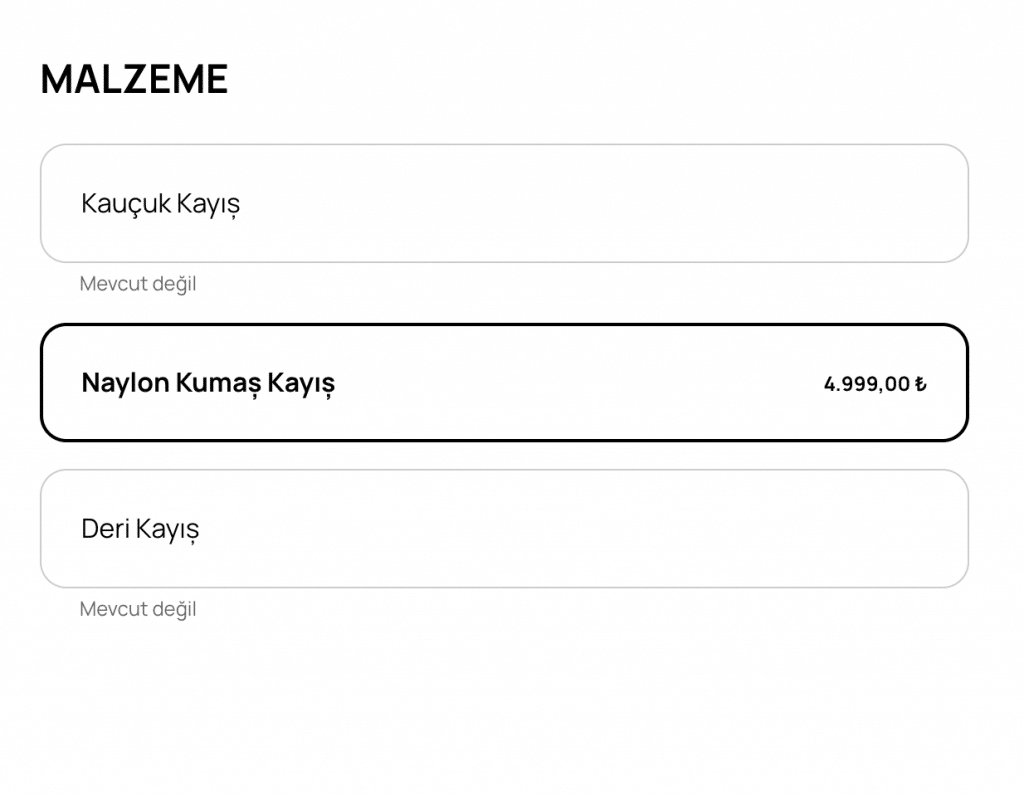Select the Kauçuk Kayış material option

504,203
